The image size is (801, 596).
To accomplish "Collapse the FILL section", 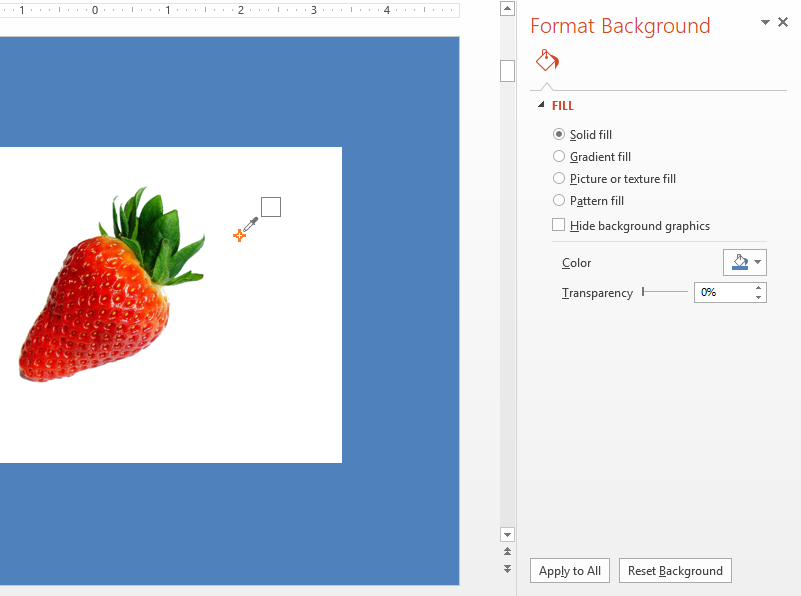I will tap(541, 105).
